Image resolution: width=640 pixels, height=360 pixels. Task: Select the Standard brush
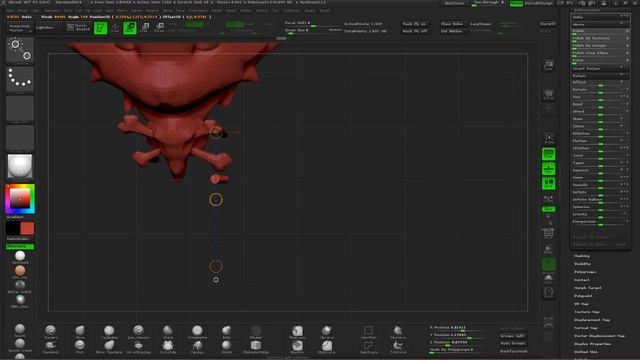tap(51, 331)
